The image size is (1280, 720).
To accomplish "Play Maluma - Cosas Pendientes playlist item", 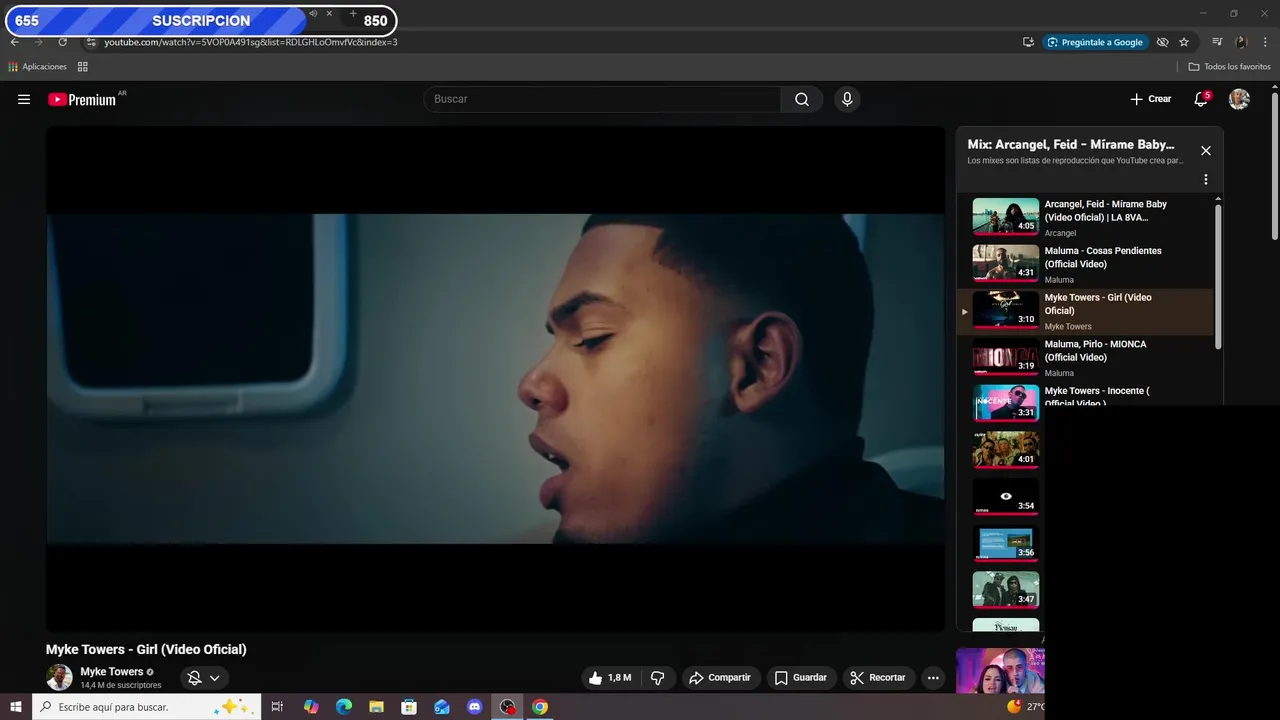I will 1086,265.
